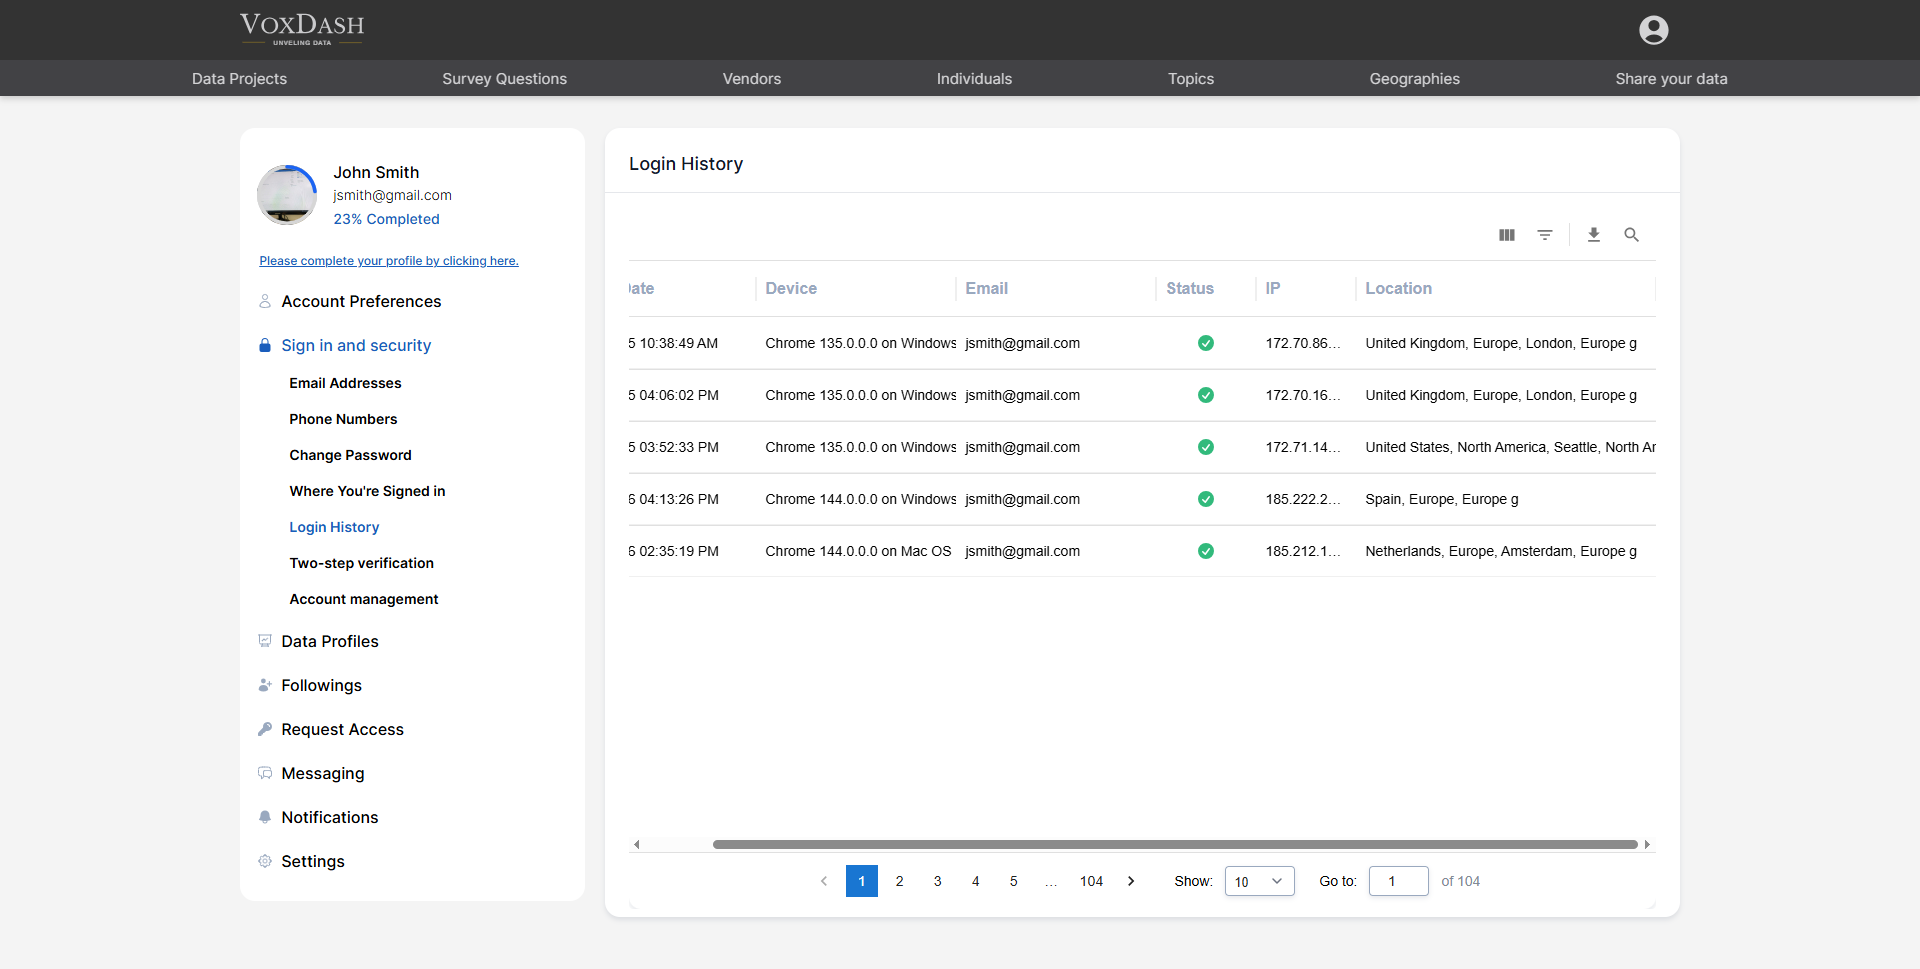Open Login History in the sidebar
This screenshot has height=969, width=1920.
tap(334, 527)
